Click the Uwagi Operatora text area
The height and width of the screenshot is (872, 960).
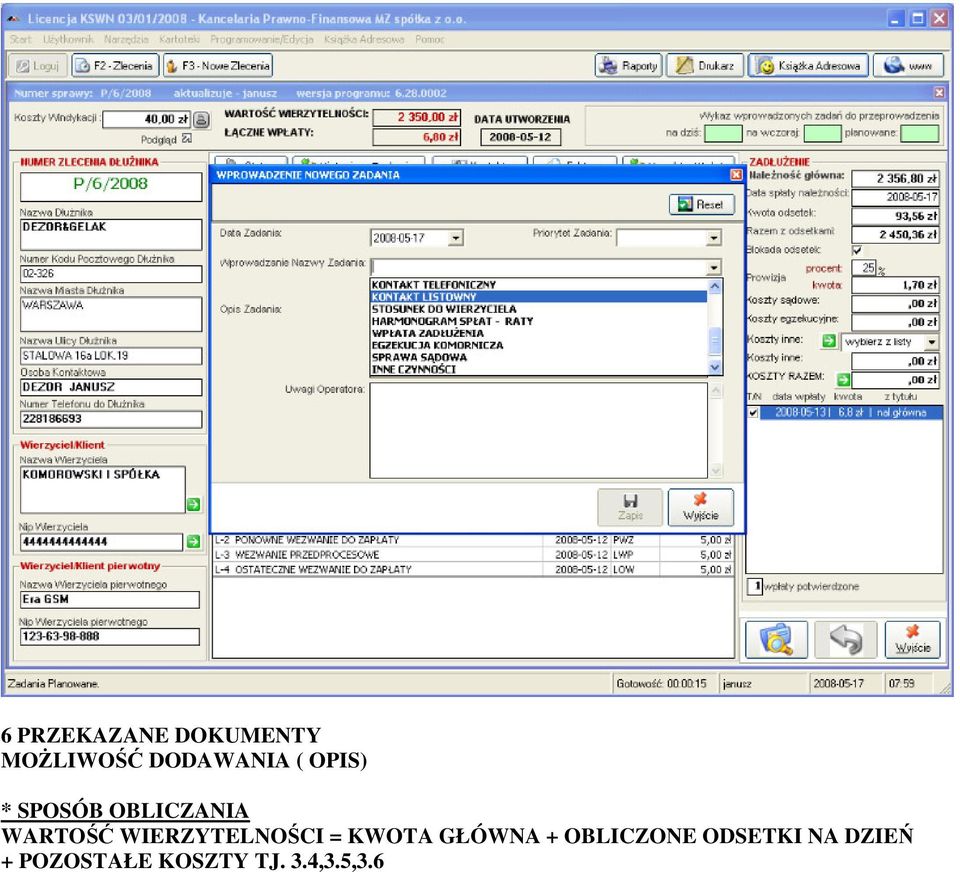click(539, 430)
